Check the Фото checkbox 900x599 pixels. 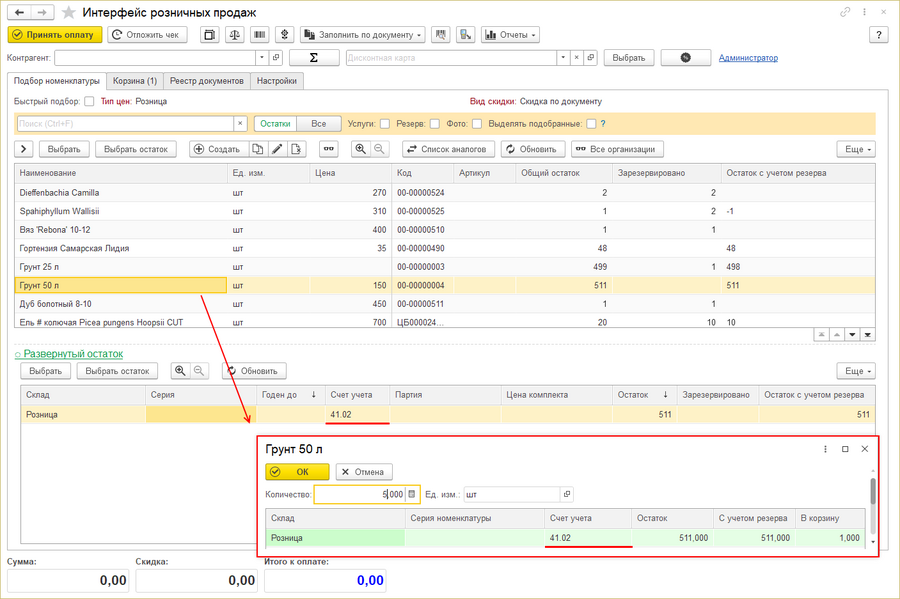(x=477, y=124)
